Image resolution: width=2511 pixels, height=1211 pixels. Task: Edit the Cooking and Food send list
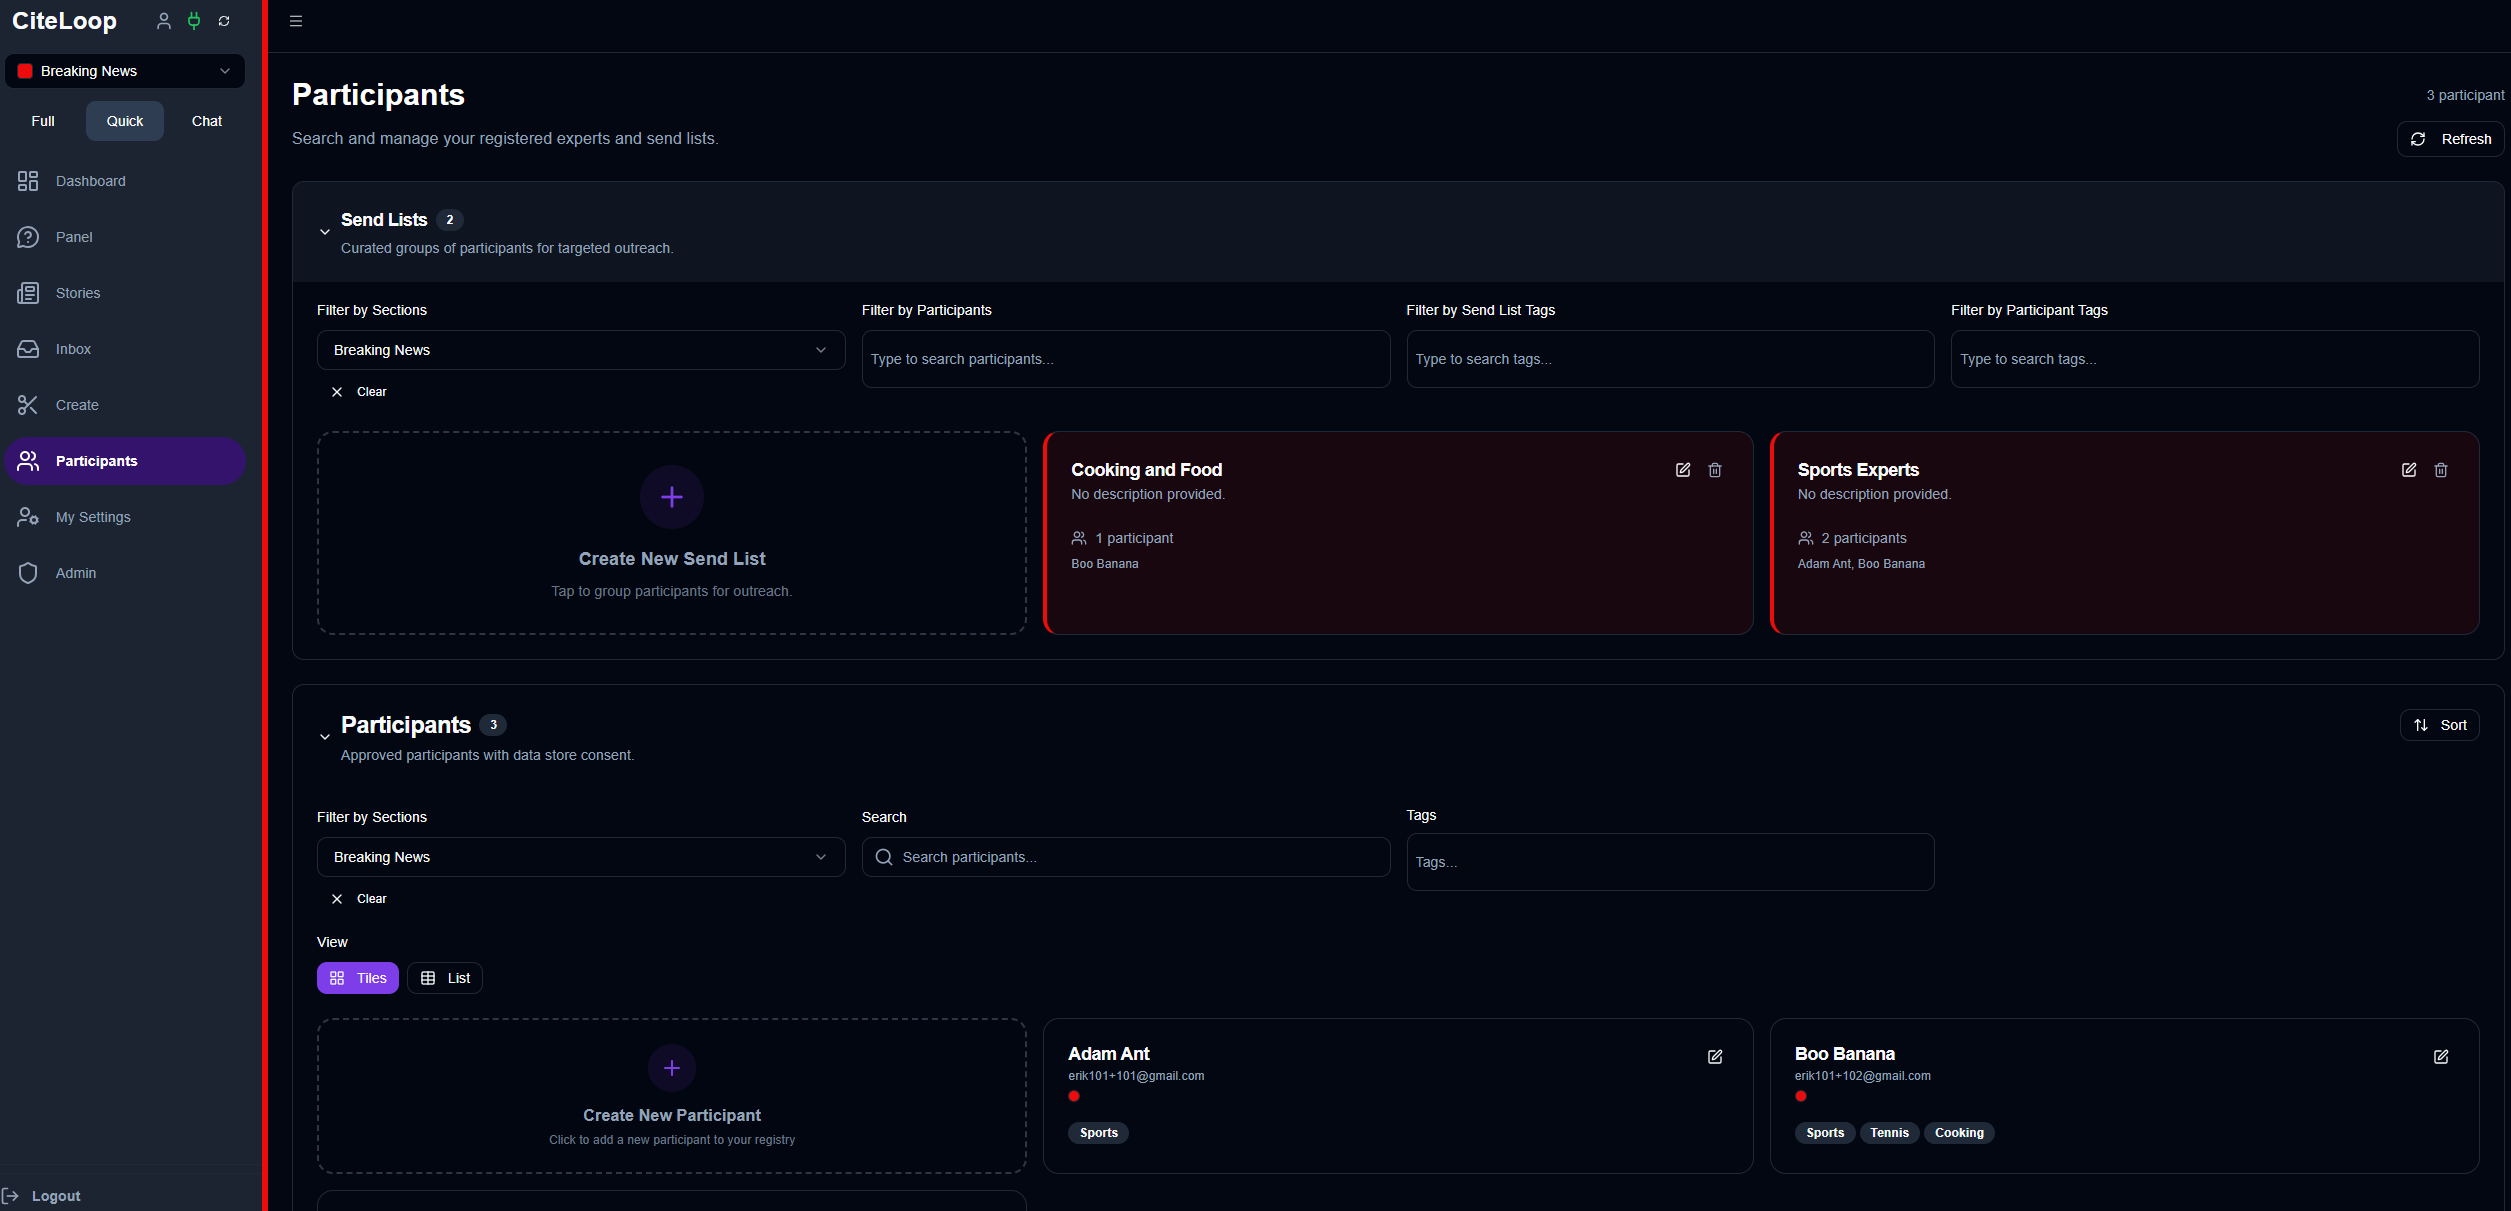pos(1683,470)
